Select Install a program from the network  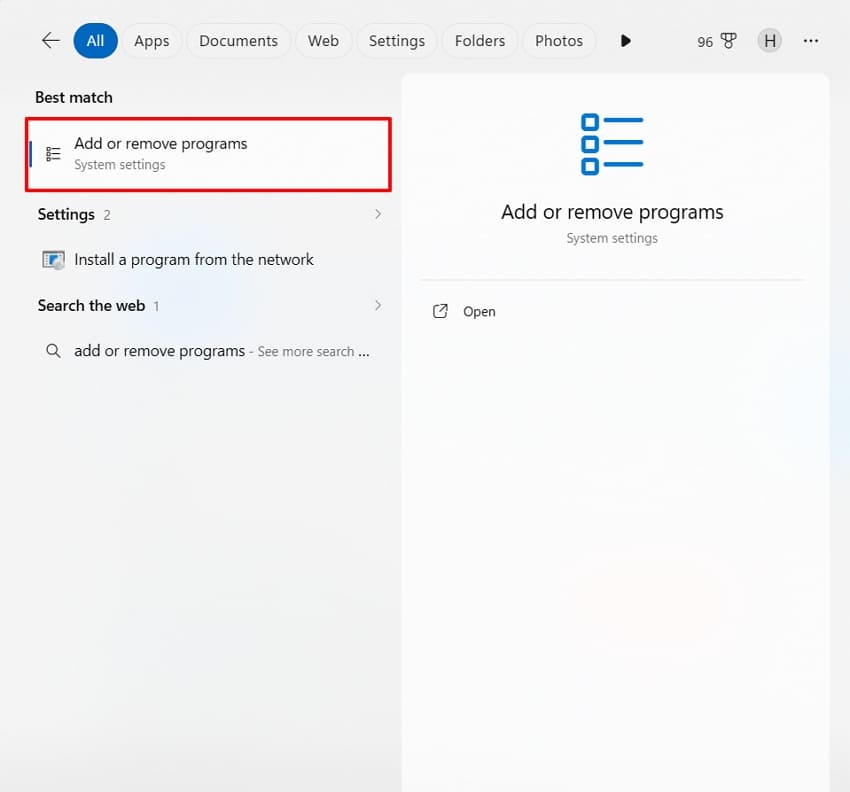[x=208, y=260]
